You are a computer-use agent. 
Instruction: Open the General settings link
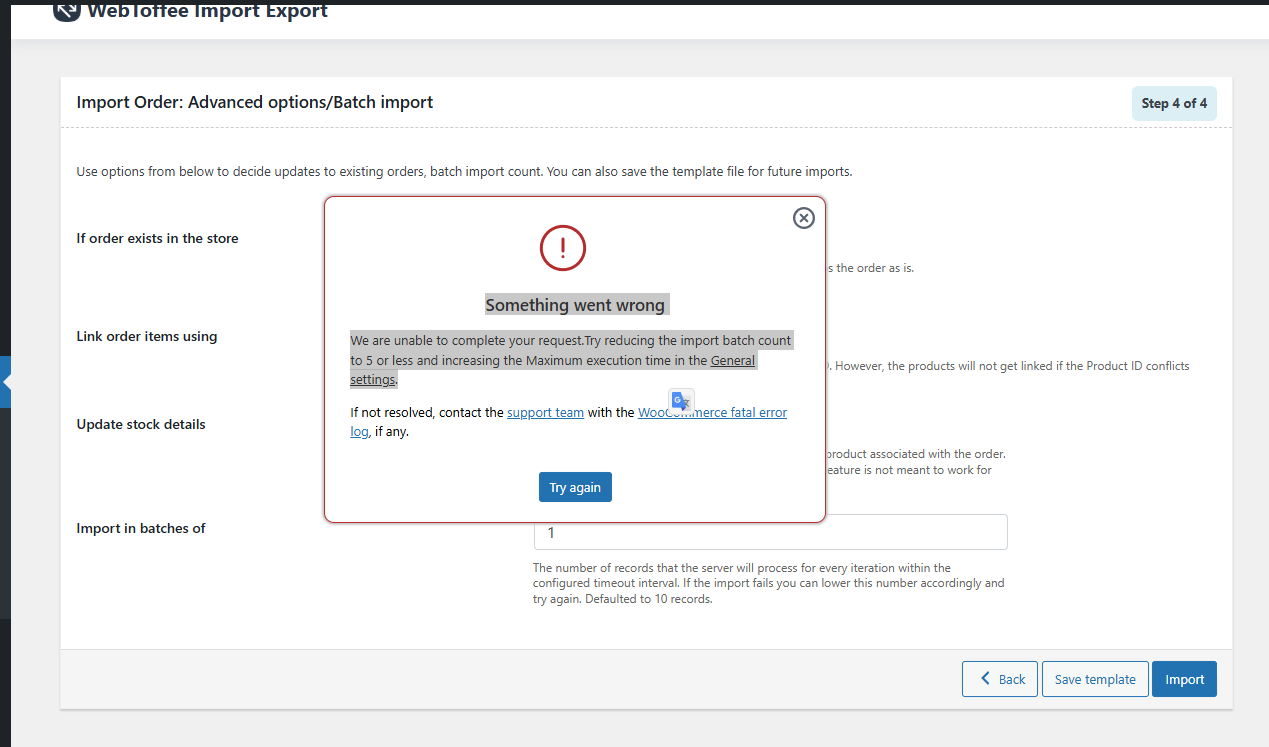pyautogui.click(x=732, y=360)
